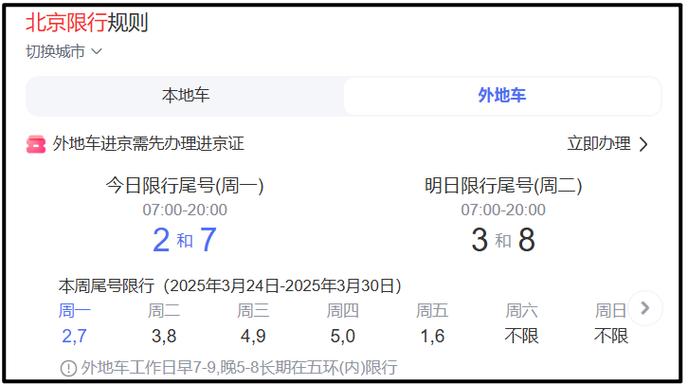This screenshot has width=688, height=385.
Task: Click 不限 under 周六
Action: coord(521,336)
